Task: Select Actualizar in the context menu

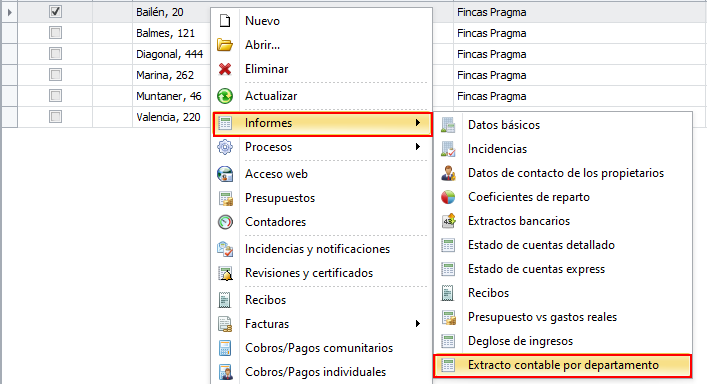Action: click(x=271, y=96)
